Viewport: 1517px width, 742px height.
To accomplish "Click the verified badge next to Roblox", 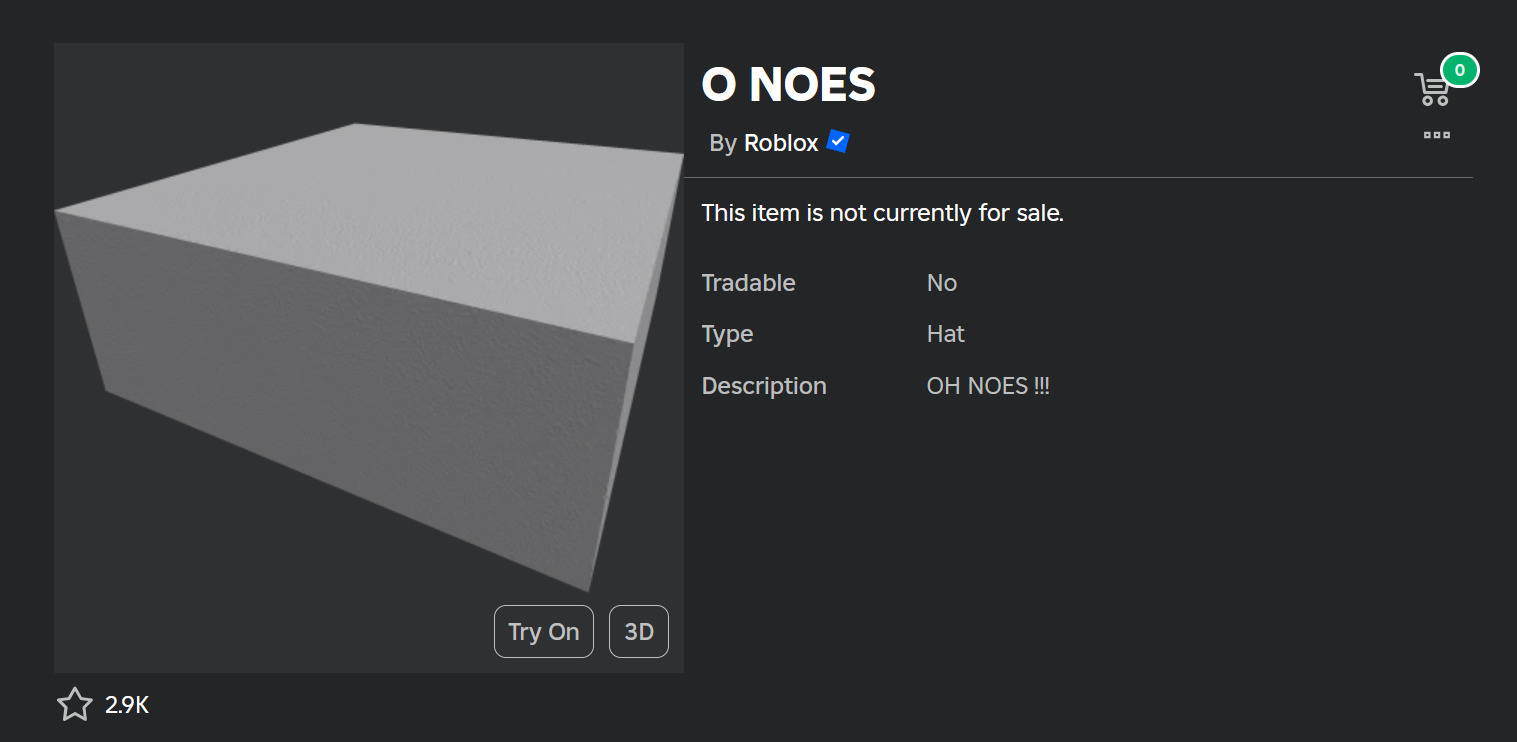I will (x=838, y=142).
